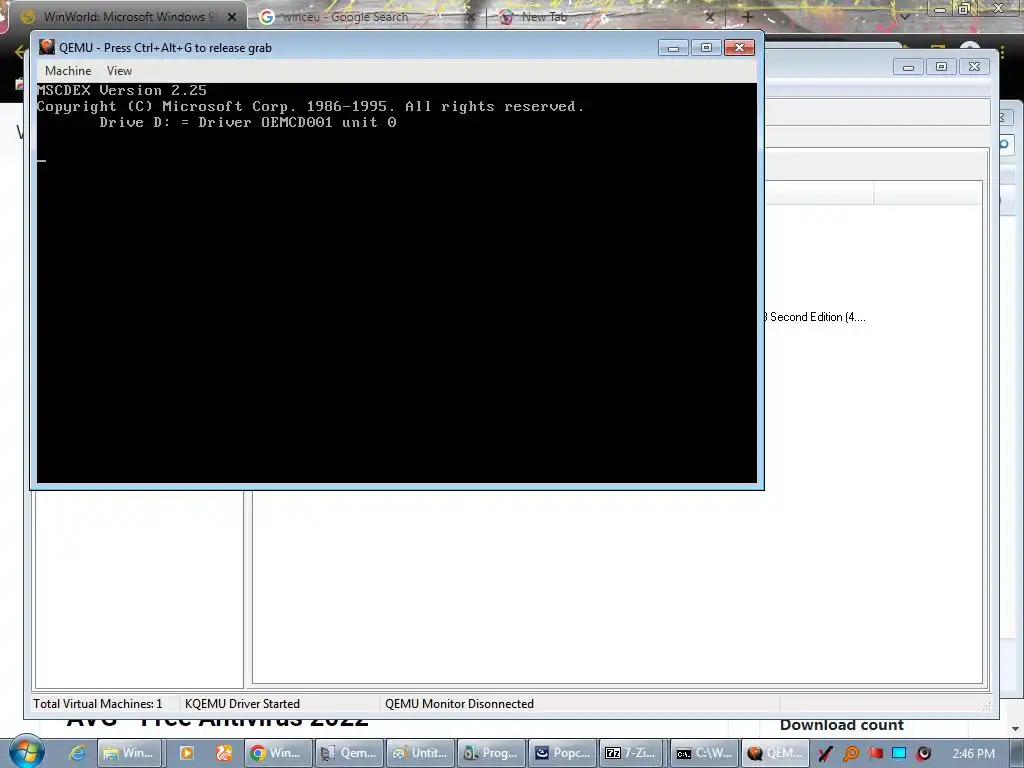Image resolution: width=1024 pixels, height=768 pixels.
Task: Switch to the WinWorld Microsoft Windows browser tab
Action: (x=127, y=17)
